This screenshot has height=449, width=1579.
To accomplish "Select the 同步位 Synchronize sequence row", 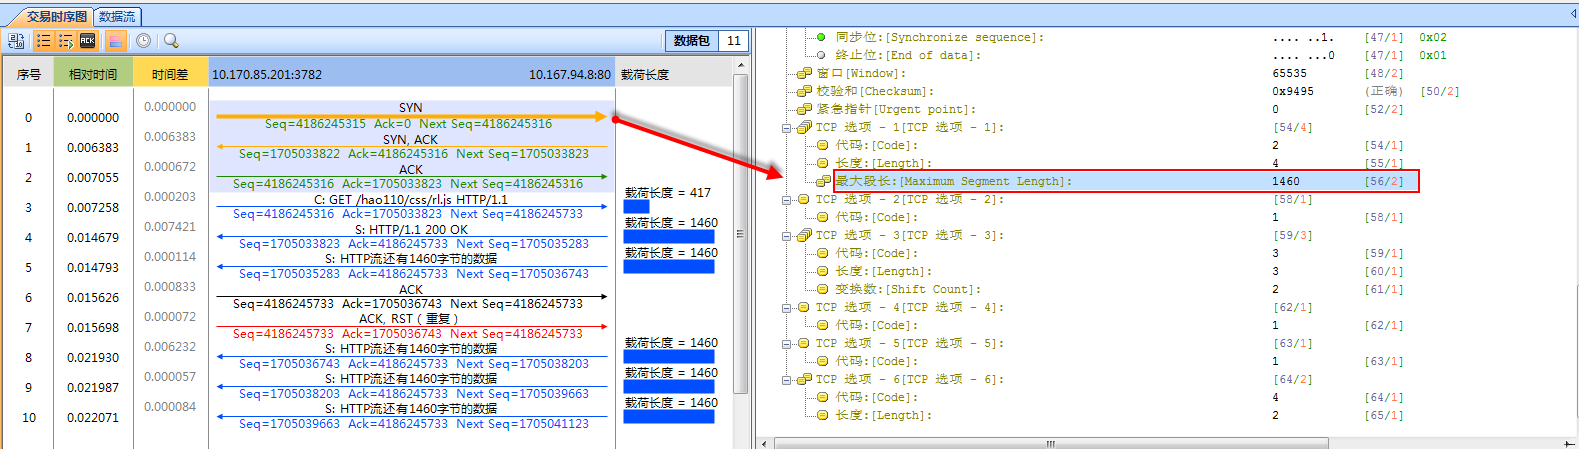I will (940, 37).
